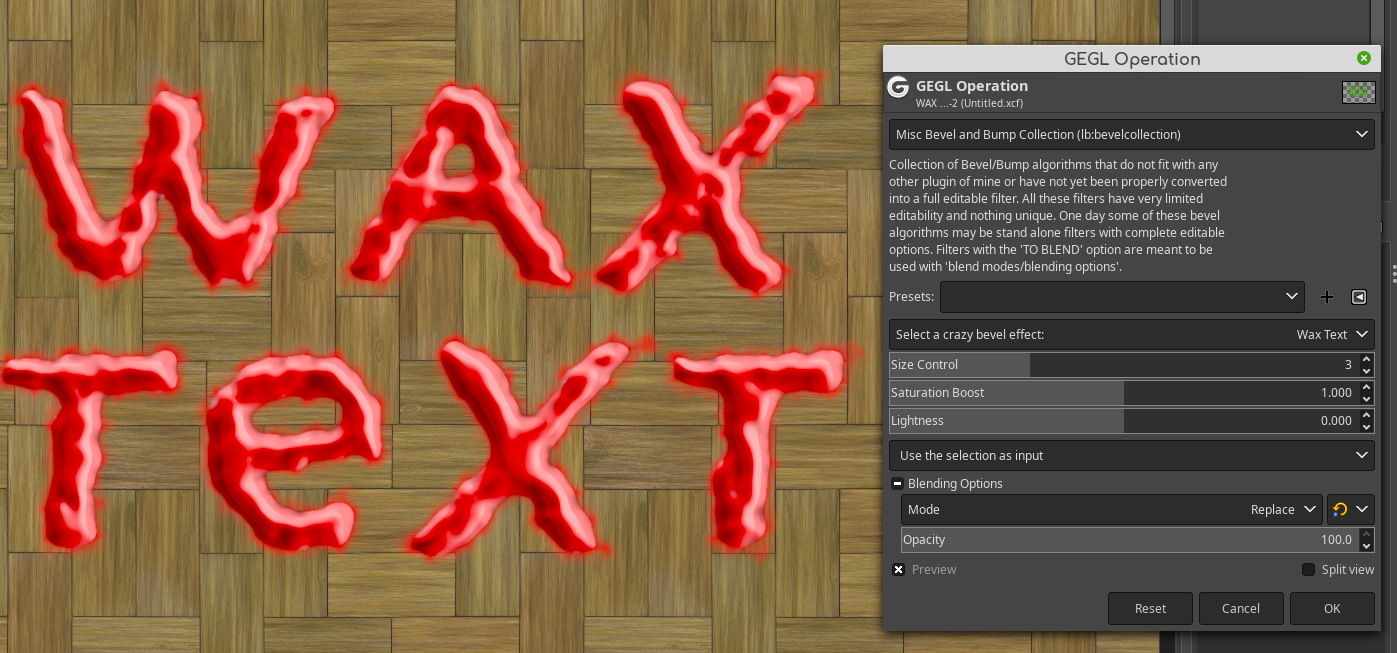Click the GEGL Operation title bar

click(1132, 59)
